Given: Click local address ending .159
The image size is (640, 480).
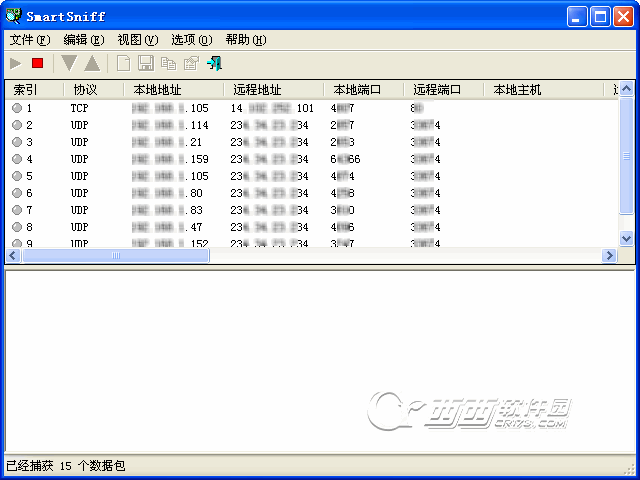Looking at the screenshot, I should pos(170,159).
